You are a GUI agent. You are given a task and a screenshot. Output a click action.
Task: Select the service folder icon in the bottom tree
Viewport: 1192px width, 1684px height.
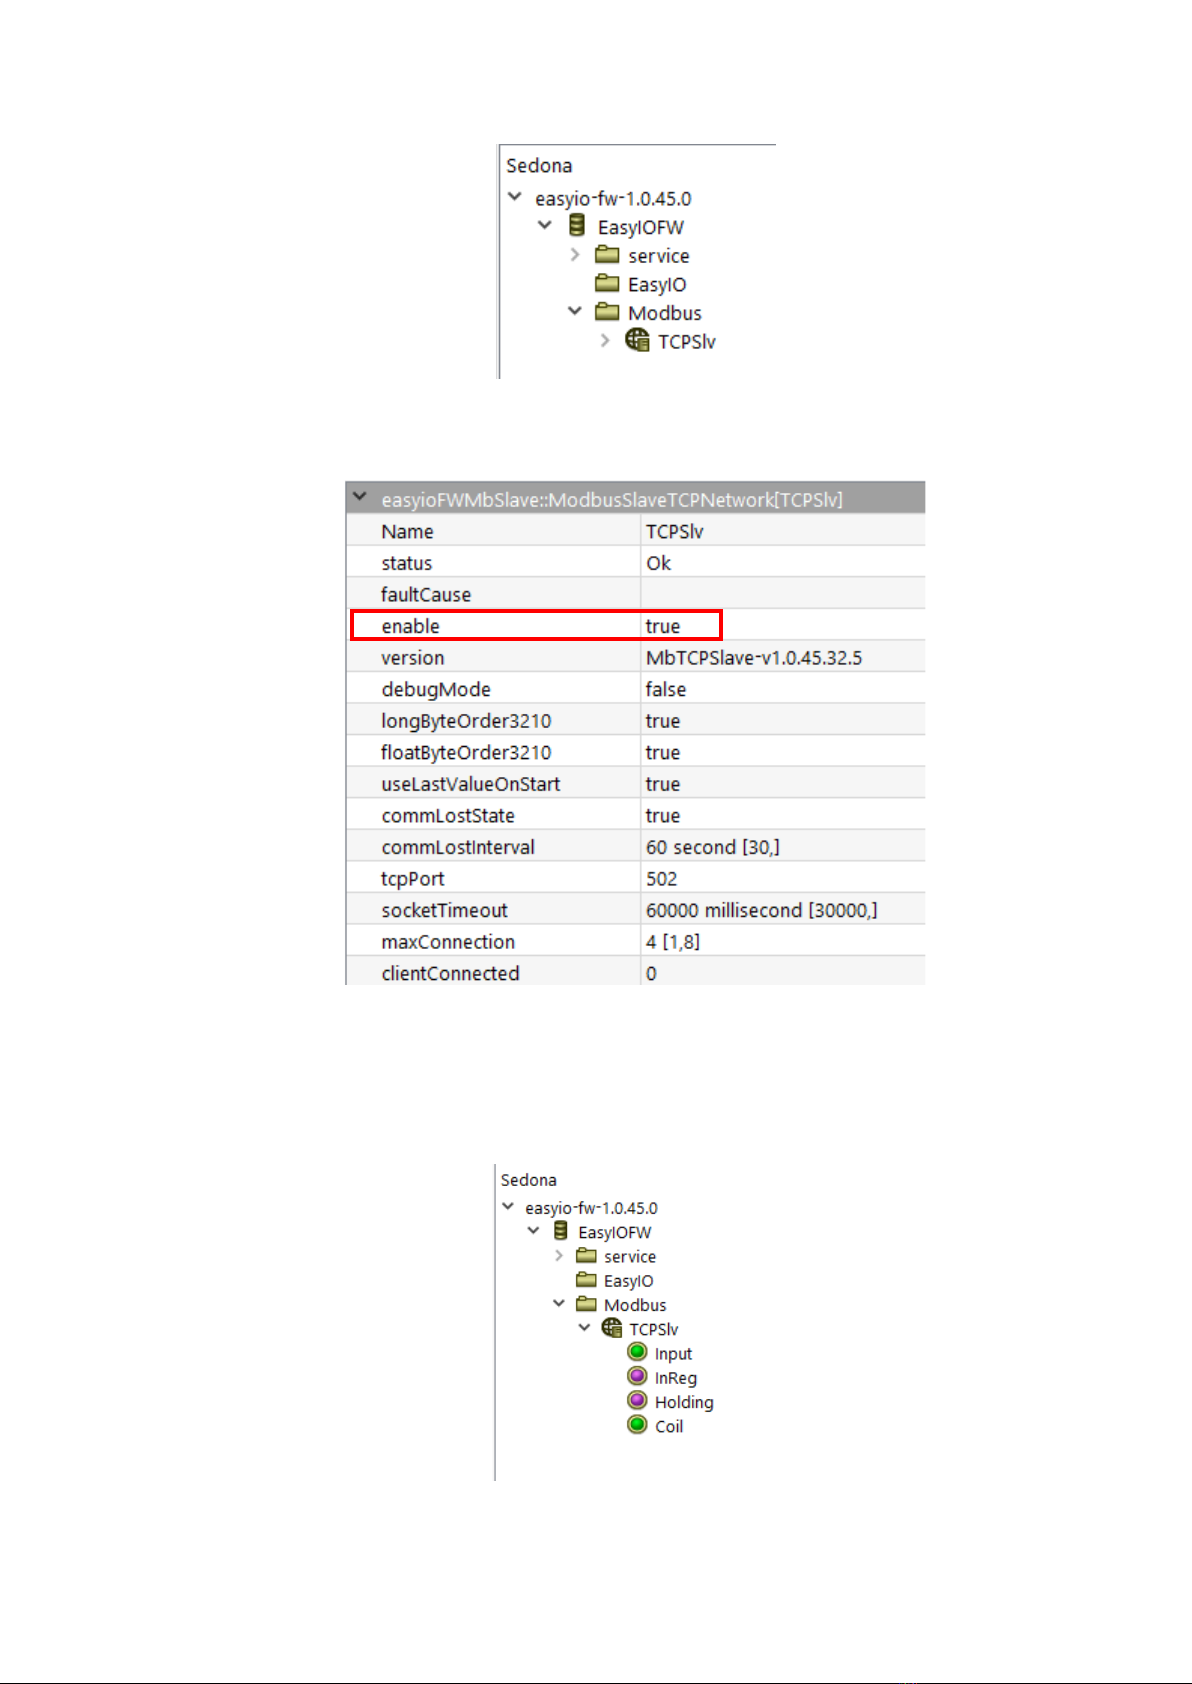coord(586,1256)
